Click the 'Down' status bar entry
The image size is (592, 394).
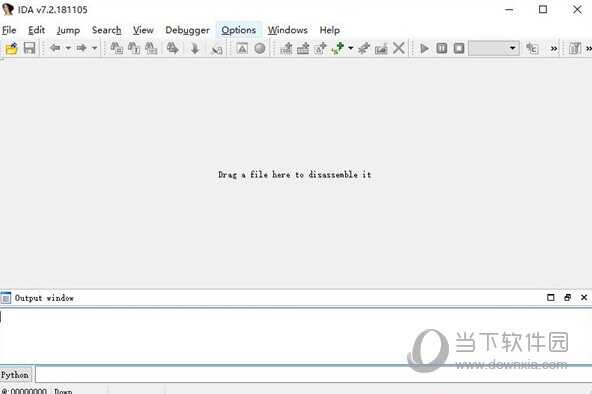tap(63, 391)
